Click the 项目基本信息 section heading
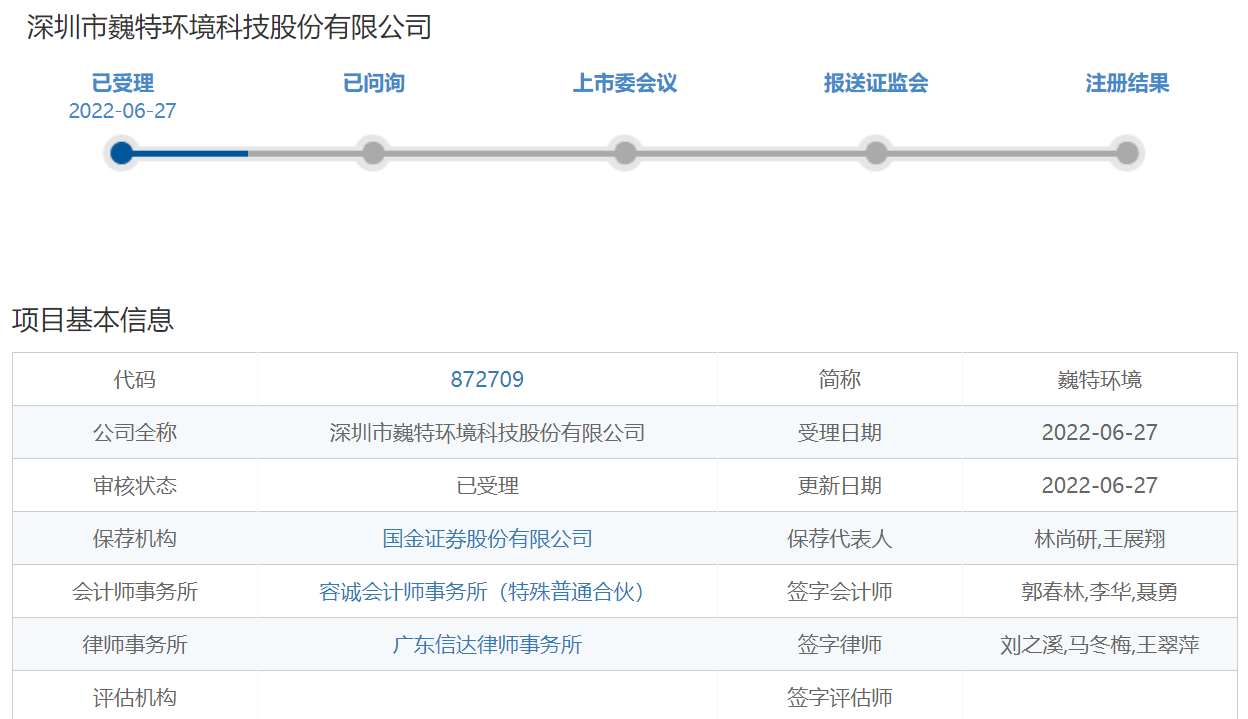The image size is (1248, 719). (93, 320)
